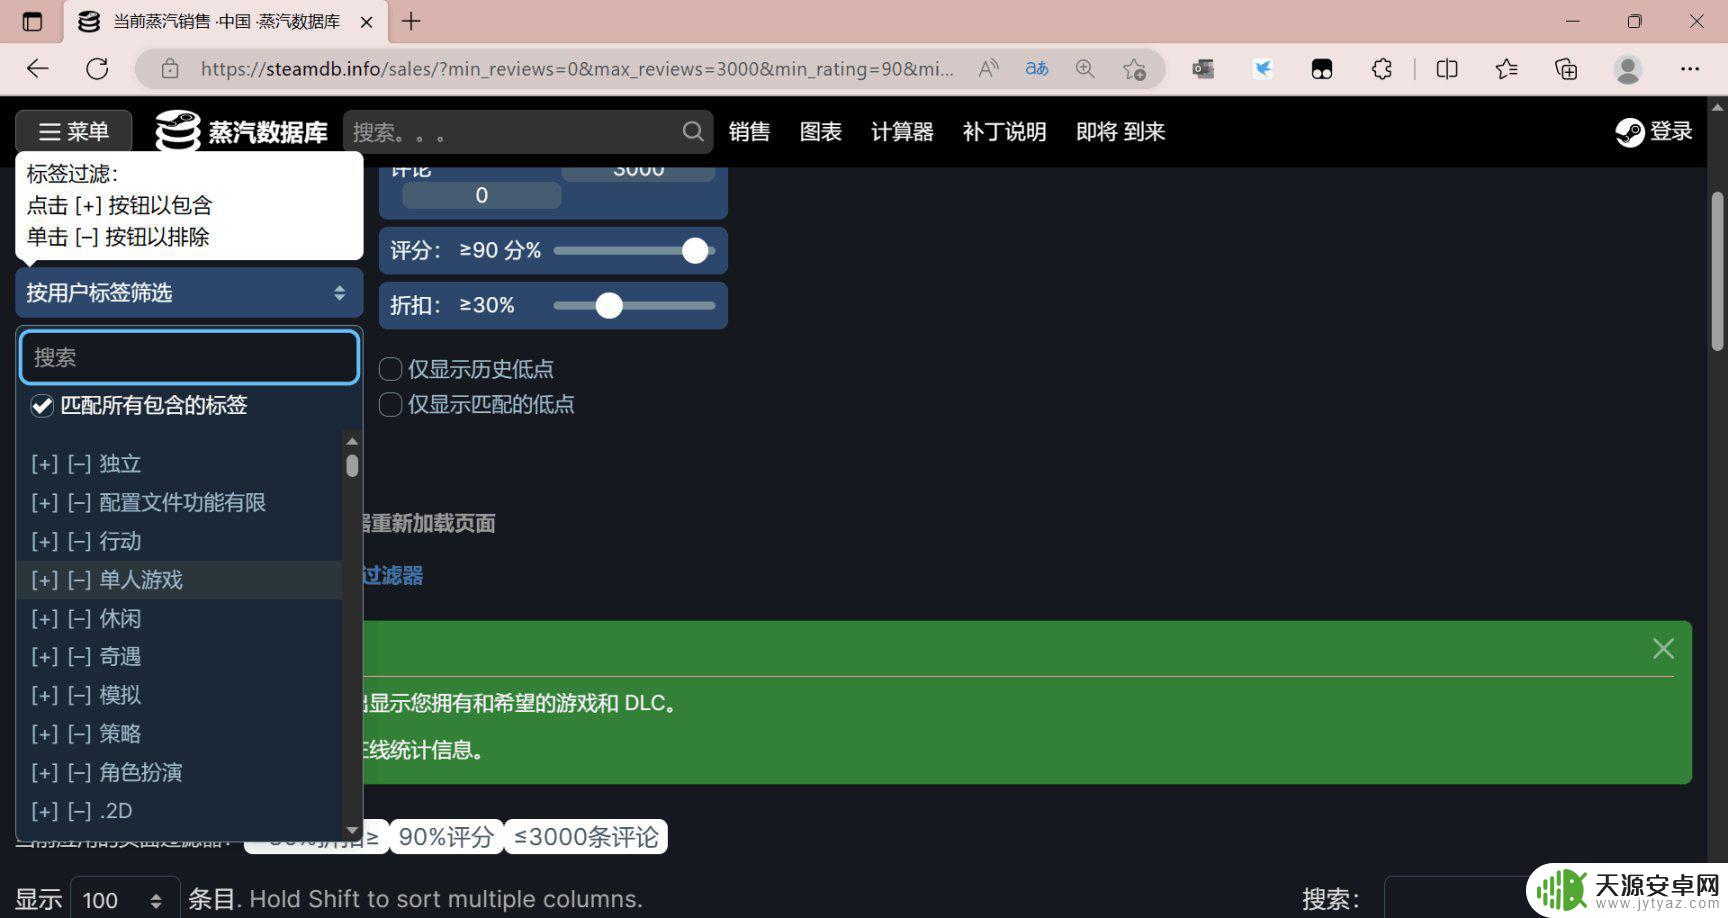Open the 计算器 nav item
The height and width of the screenshot is (918, 1728).
click(902, 131)
